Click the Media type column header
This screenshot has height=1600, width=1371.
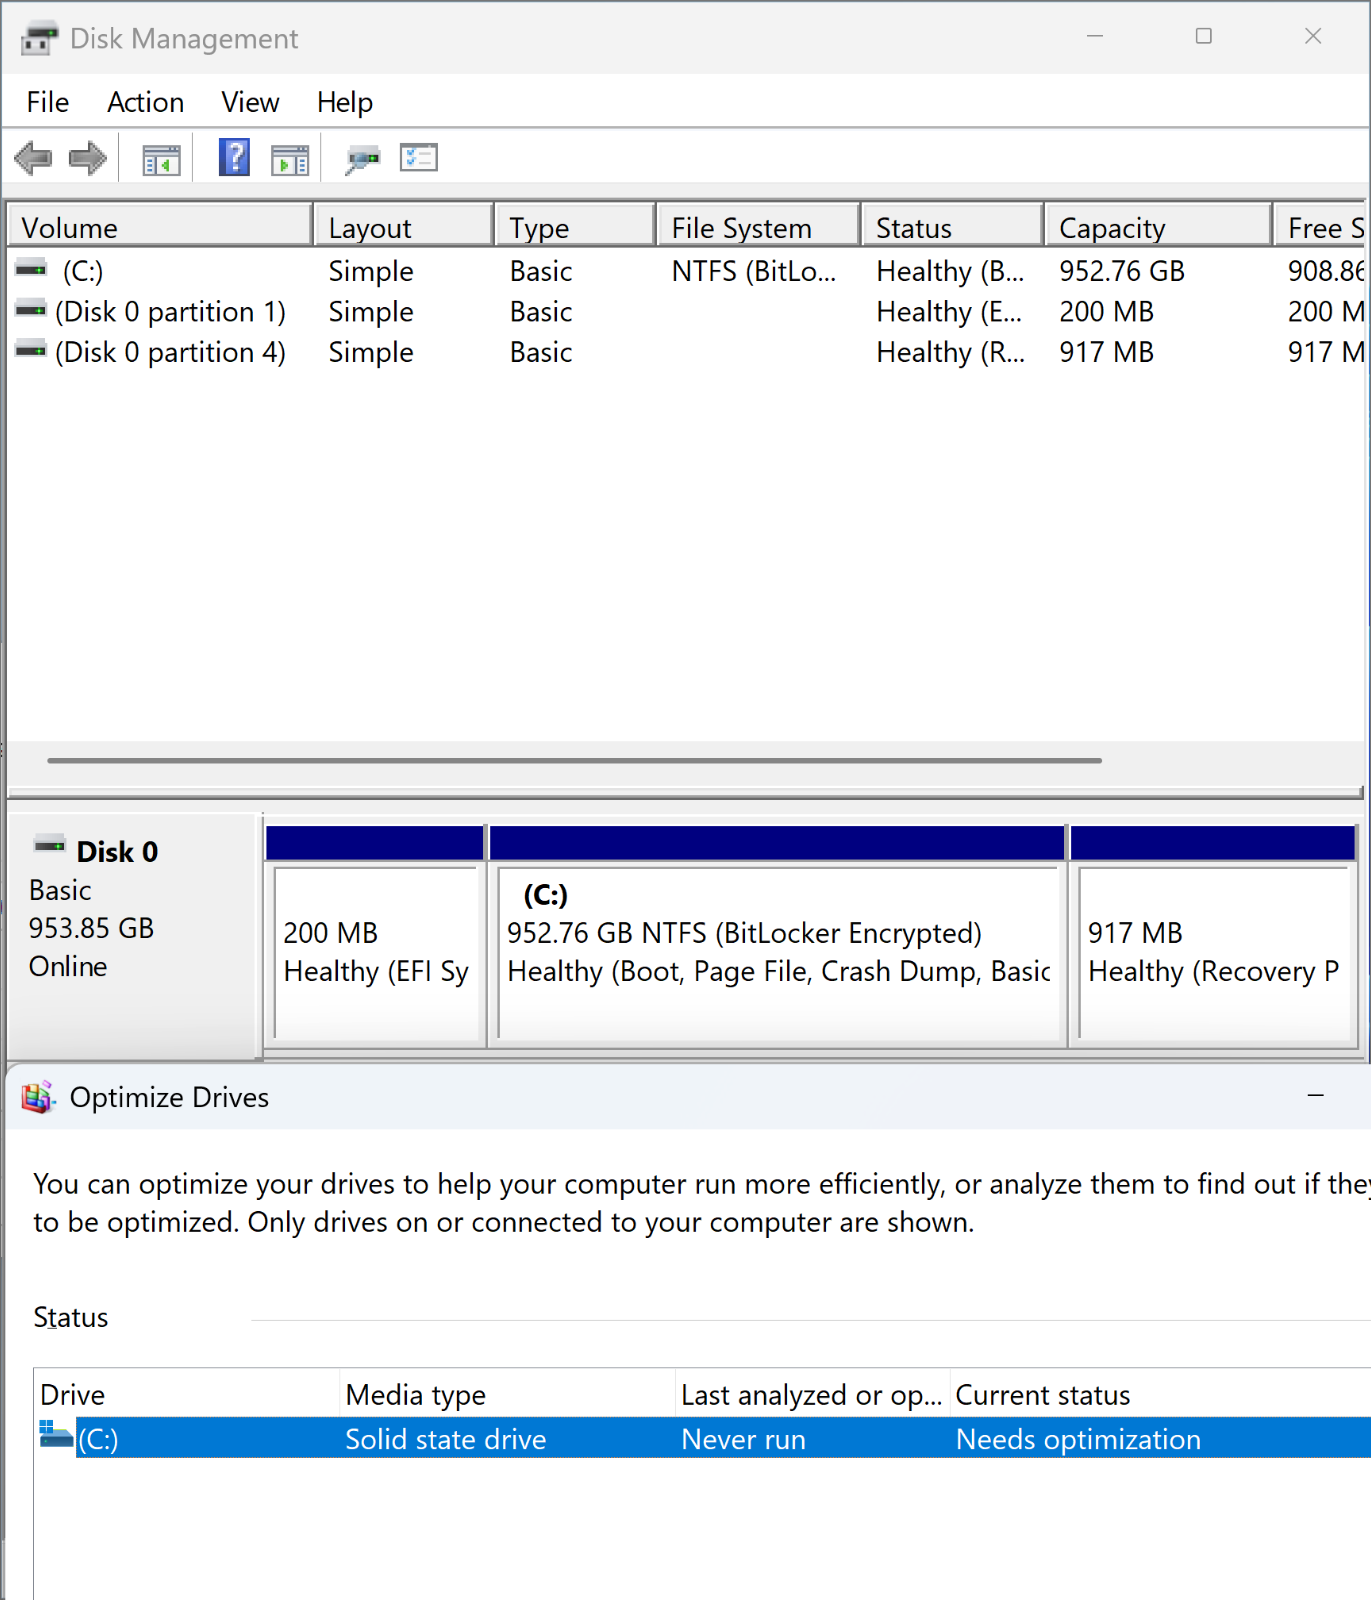click(507, 1394)
